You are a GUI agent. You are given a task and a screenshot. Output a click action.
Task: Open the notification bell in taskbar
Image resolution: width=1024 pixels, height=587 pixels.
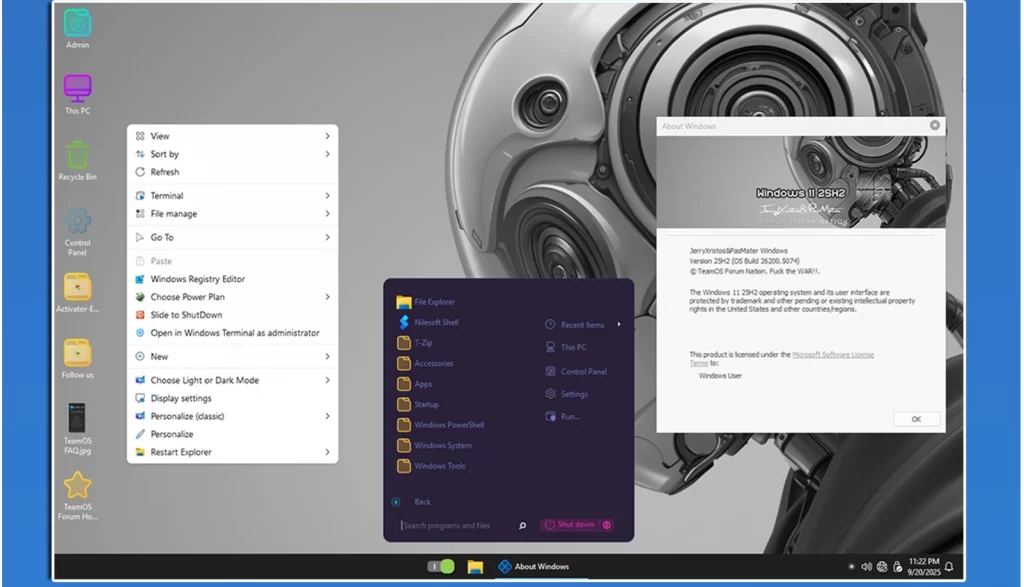pos(948,567)
